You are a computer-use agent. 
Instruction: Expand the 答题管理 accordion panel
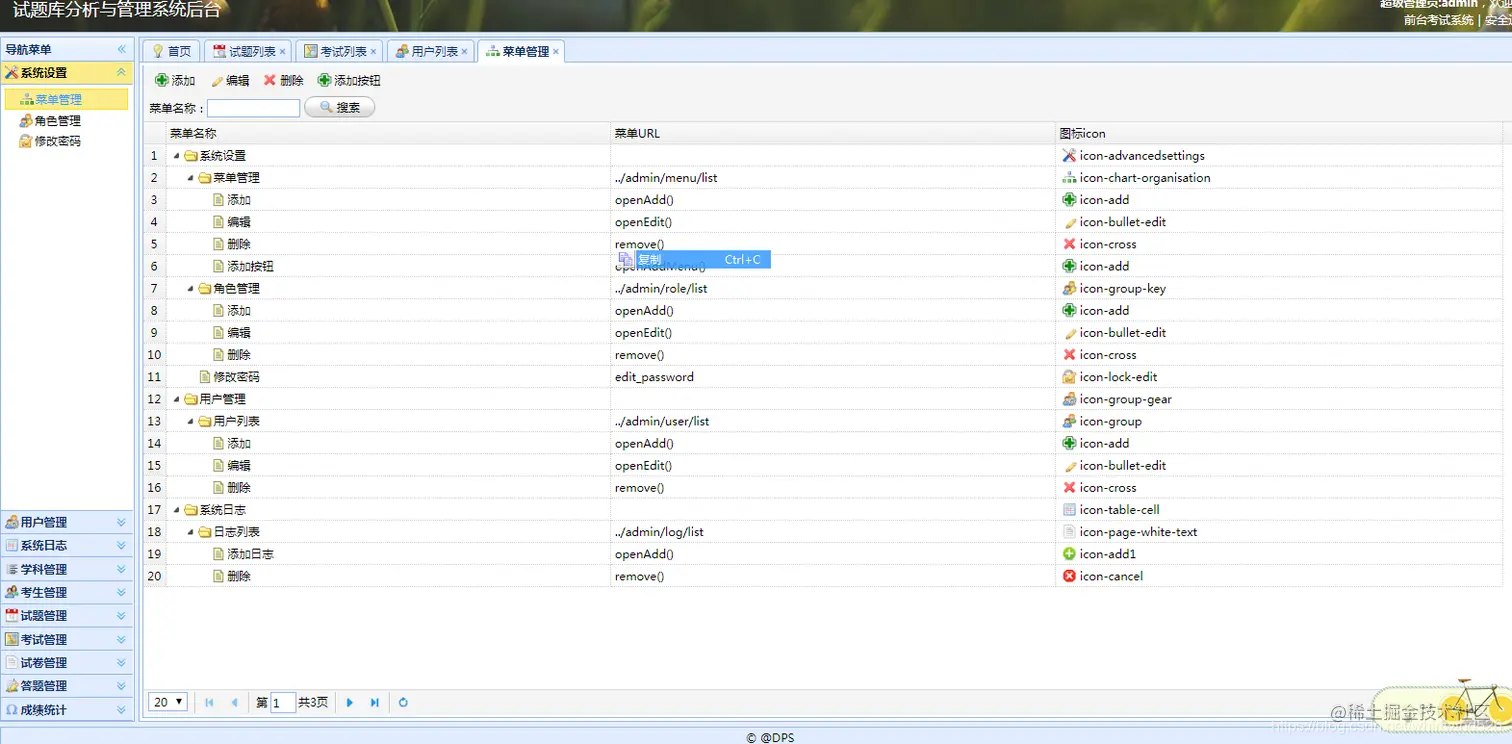(66, 686)
